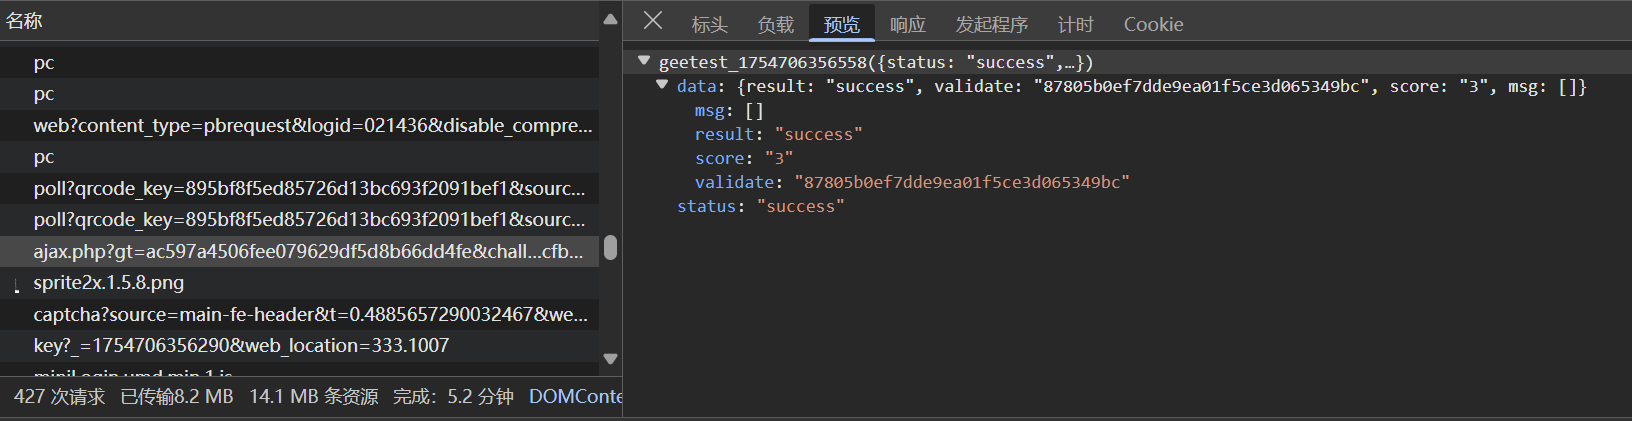Switch to the 响应 tab
This screenshot has height=421, width=1632.
point(907,25)
